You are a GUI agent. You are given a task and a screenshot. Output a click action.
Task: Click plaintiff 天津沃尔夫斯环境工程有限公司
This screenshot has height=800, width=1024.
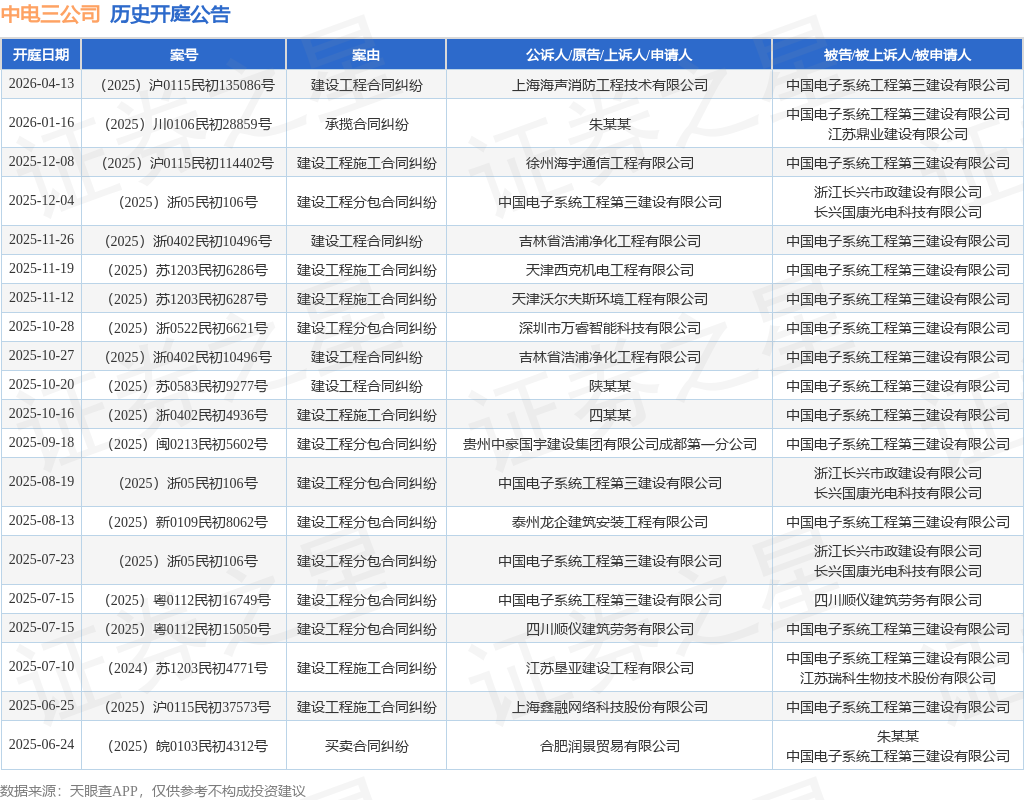[x=609, y=299]
